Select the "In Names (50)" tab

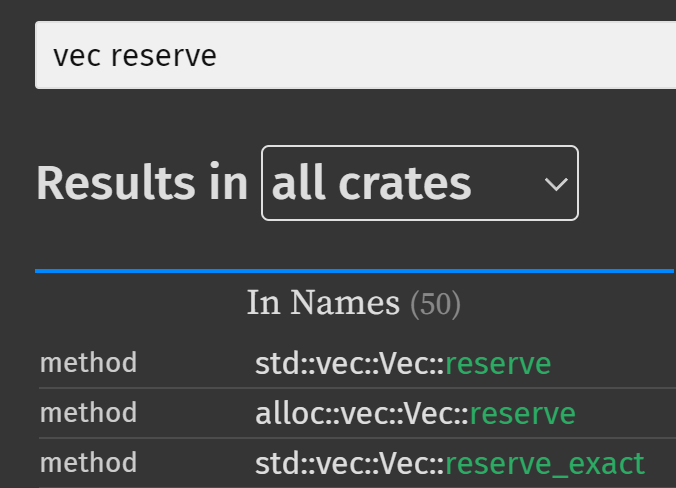tap(353, 304)
